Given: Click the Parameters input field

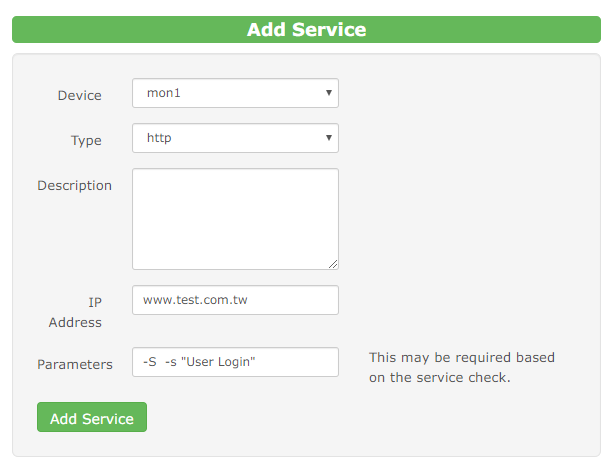Looking at the screenshot, I should pos(235,362).
